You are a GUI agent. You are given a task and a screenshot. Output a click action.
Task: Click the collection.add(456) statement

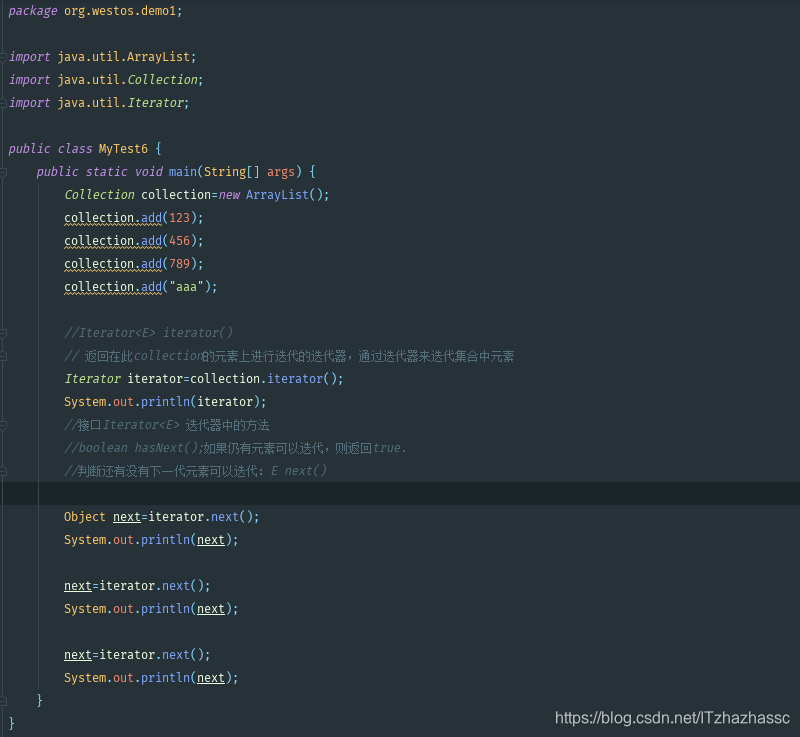[x=134, y=241]
